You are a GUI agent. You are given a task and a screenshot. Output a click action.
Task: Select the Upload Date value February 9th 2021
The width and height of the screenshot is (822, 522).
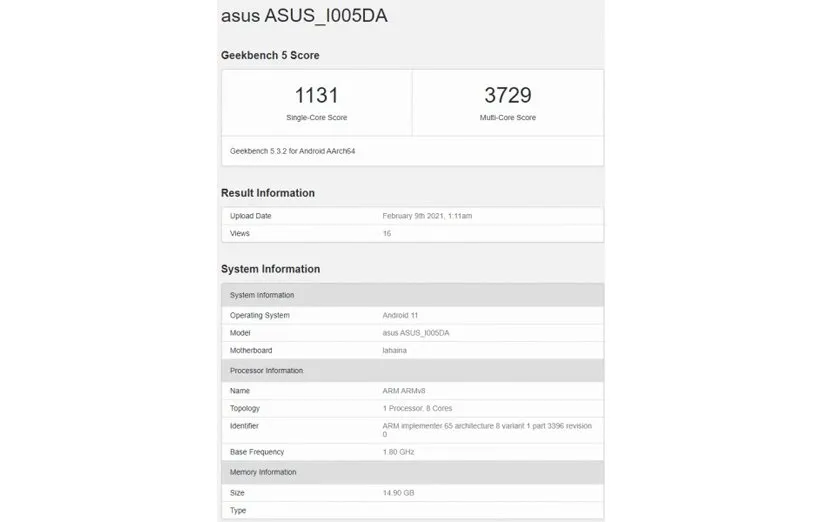pos(427,216)
